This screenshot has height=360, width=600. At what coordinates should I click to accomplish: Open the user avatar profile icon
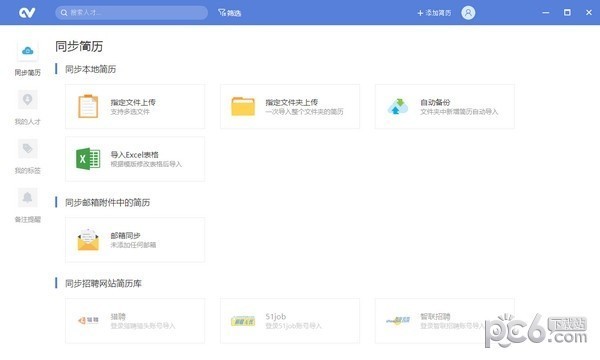click(x=468, y=13)
